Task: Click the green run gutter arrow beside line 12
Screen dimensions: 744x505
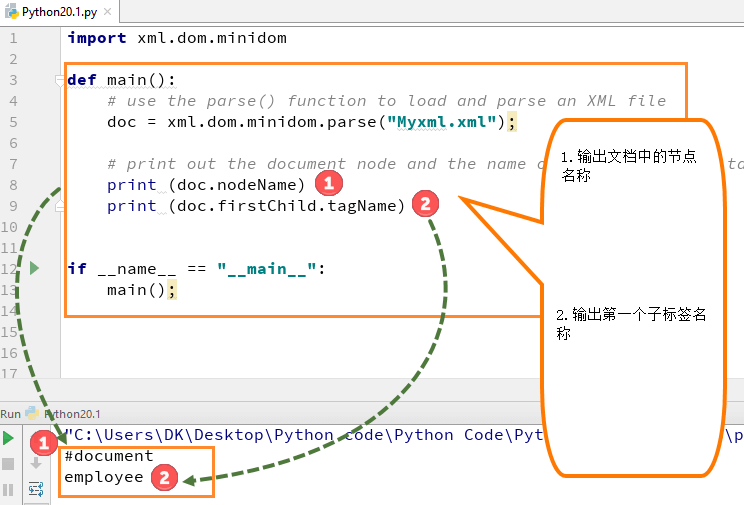Action: point(34,268)
